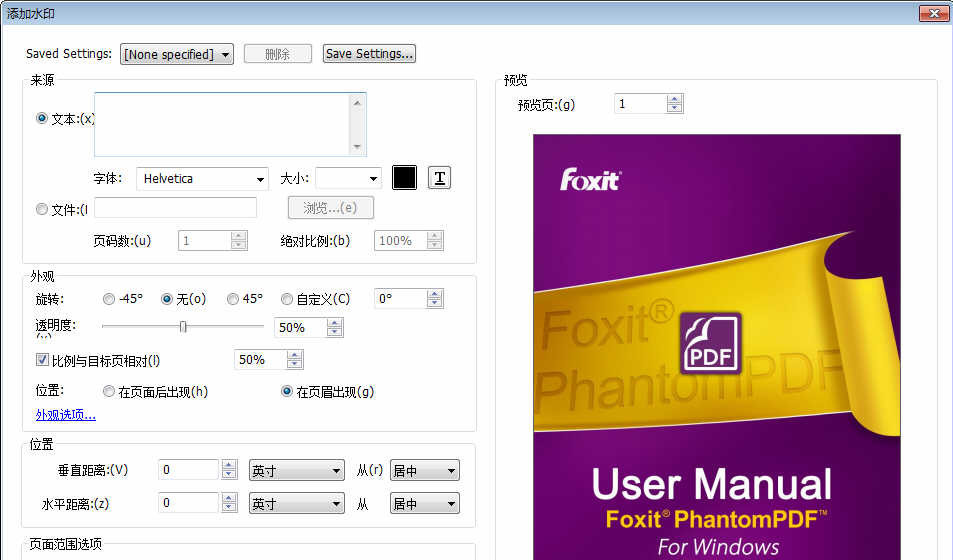Adjust the 透明度 opacity slider handle

click(x=183, y=327)
